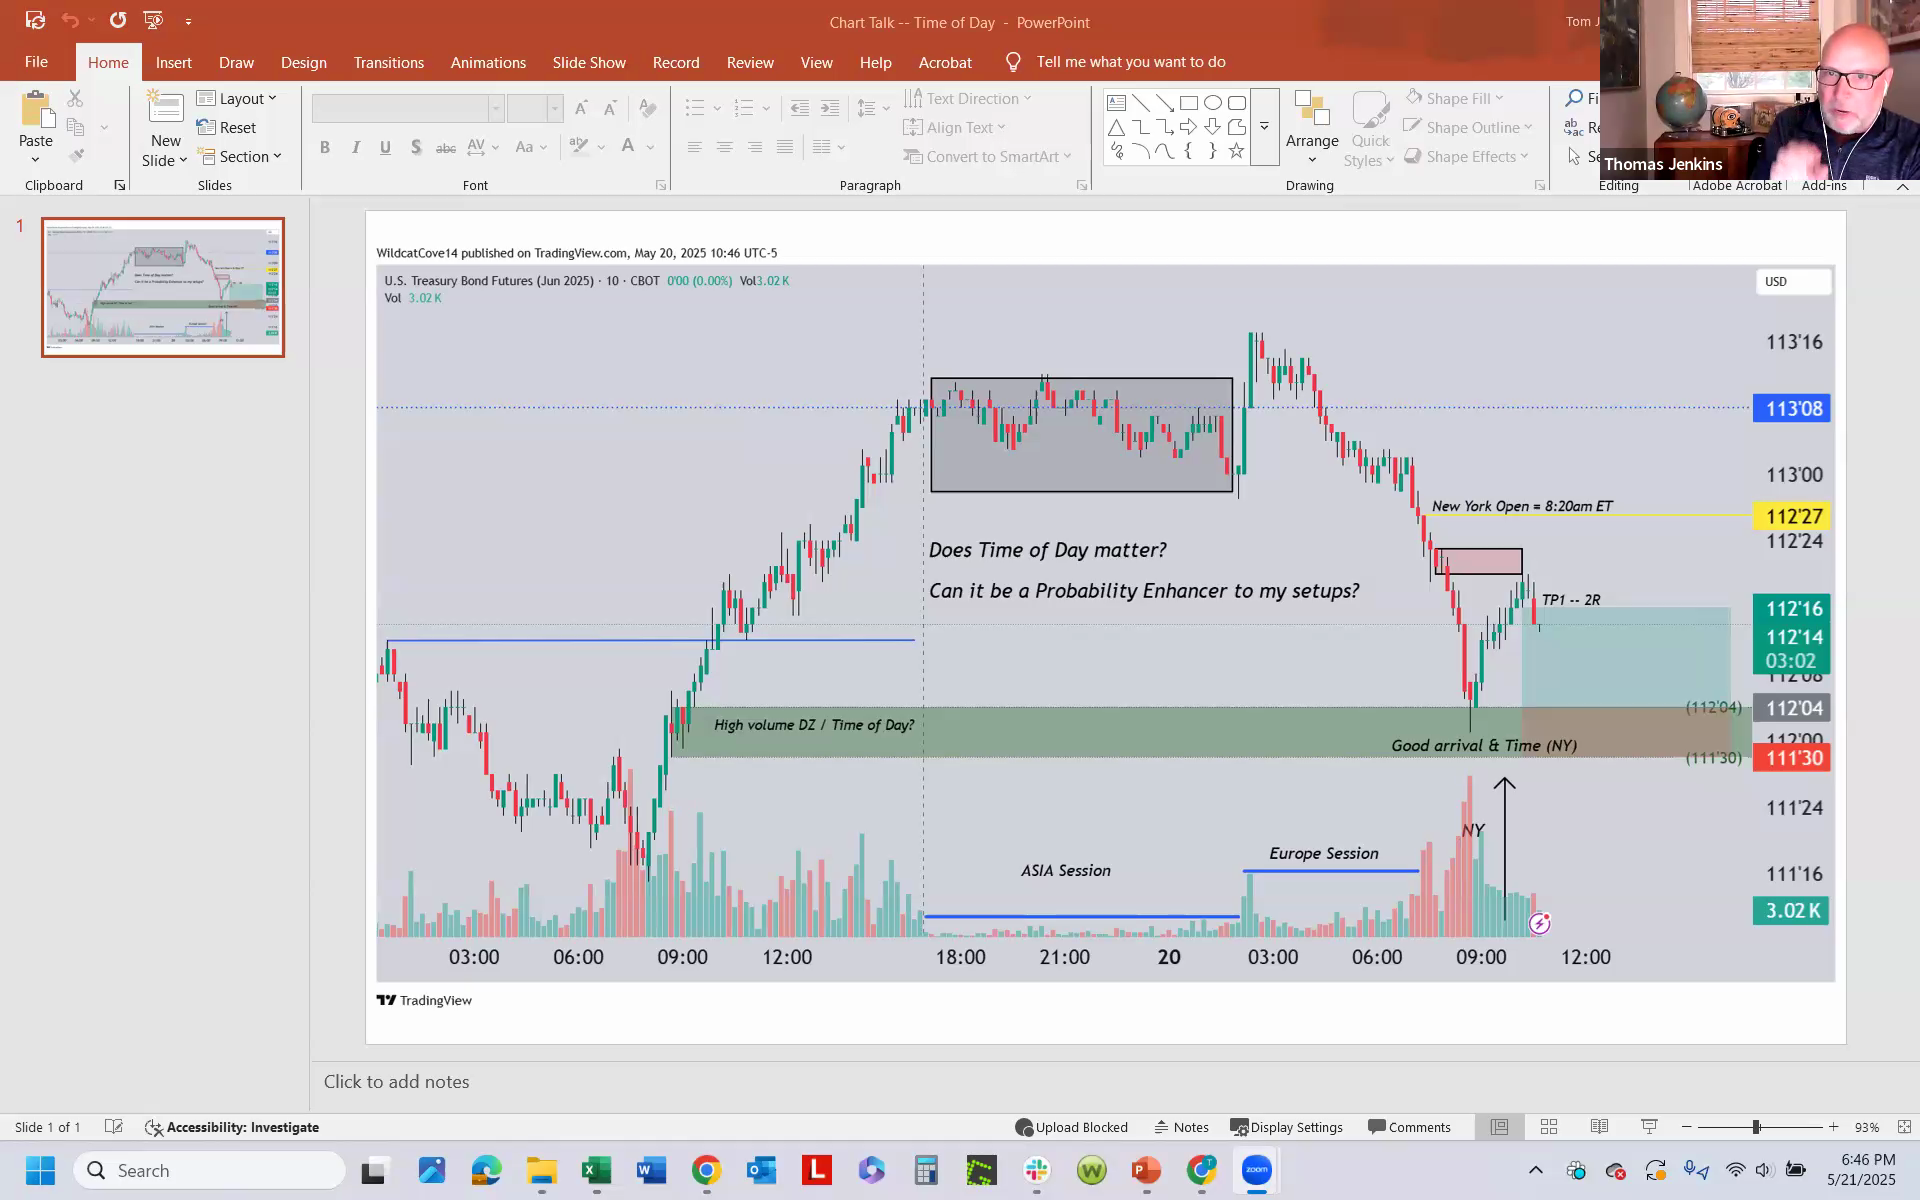Open Reading View from status bar

(x=1599, y=1127)
